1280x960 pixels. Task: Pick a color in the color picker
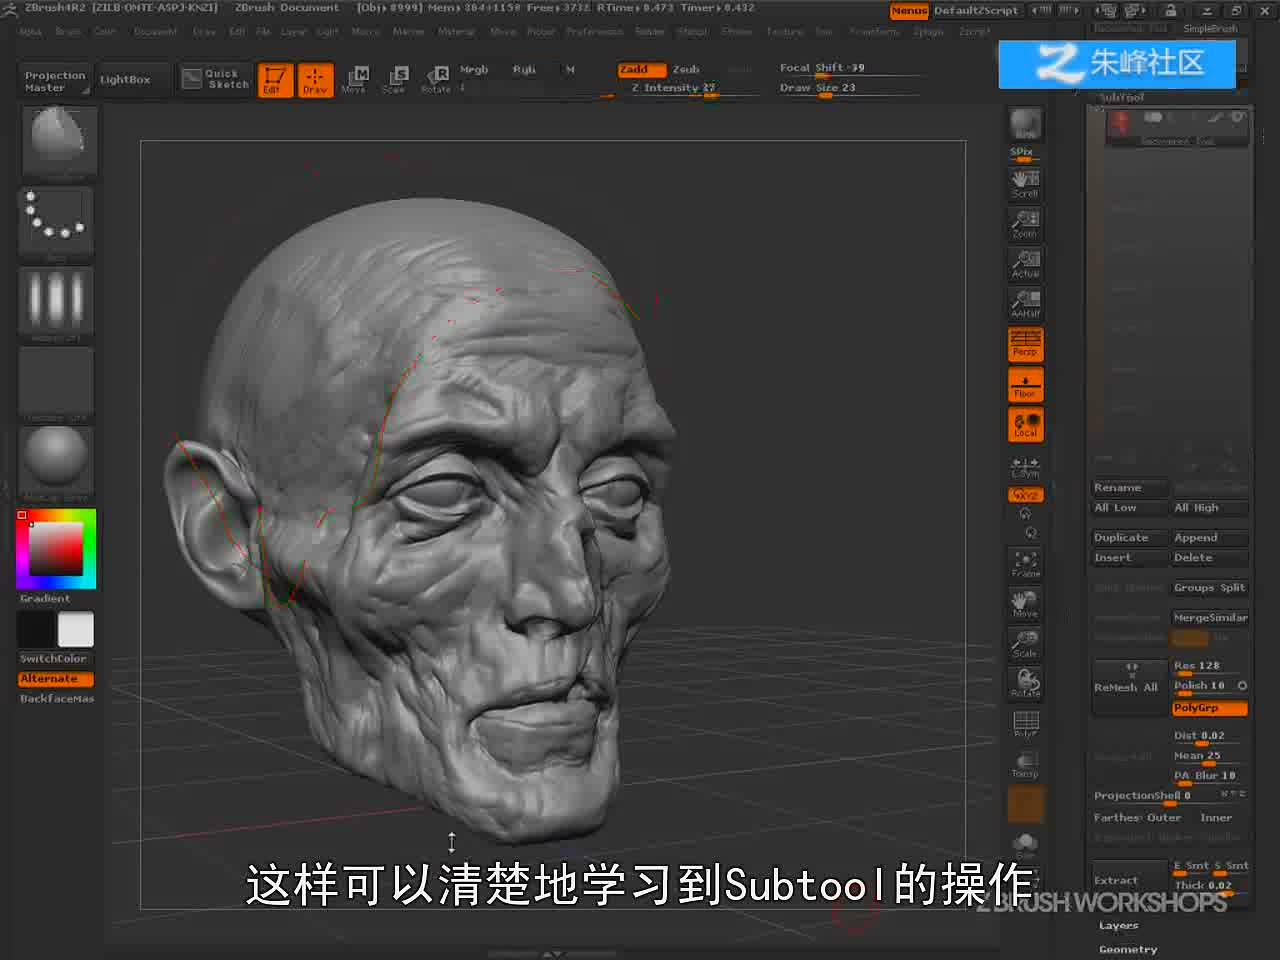[x=55, y=548]
